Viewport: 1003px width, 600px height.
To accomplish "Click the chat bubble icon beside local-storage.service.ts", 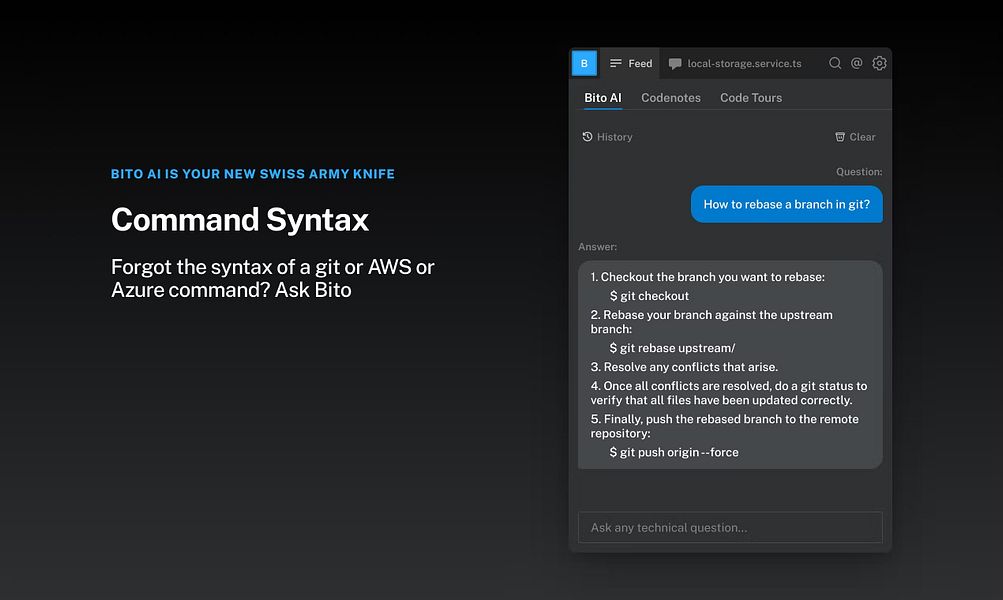I will [x=675, y=63].
